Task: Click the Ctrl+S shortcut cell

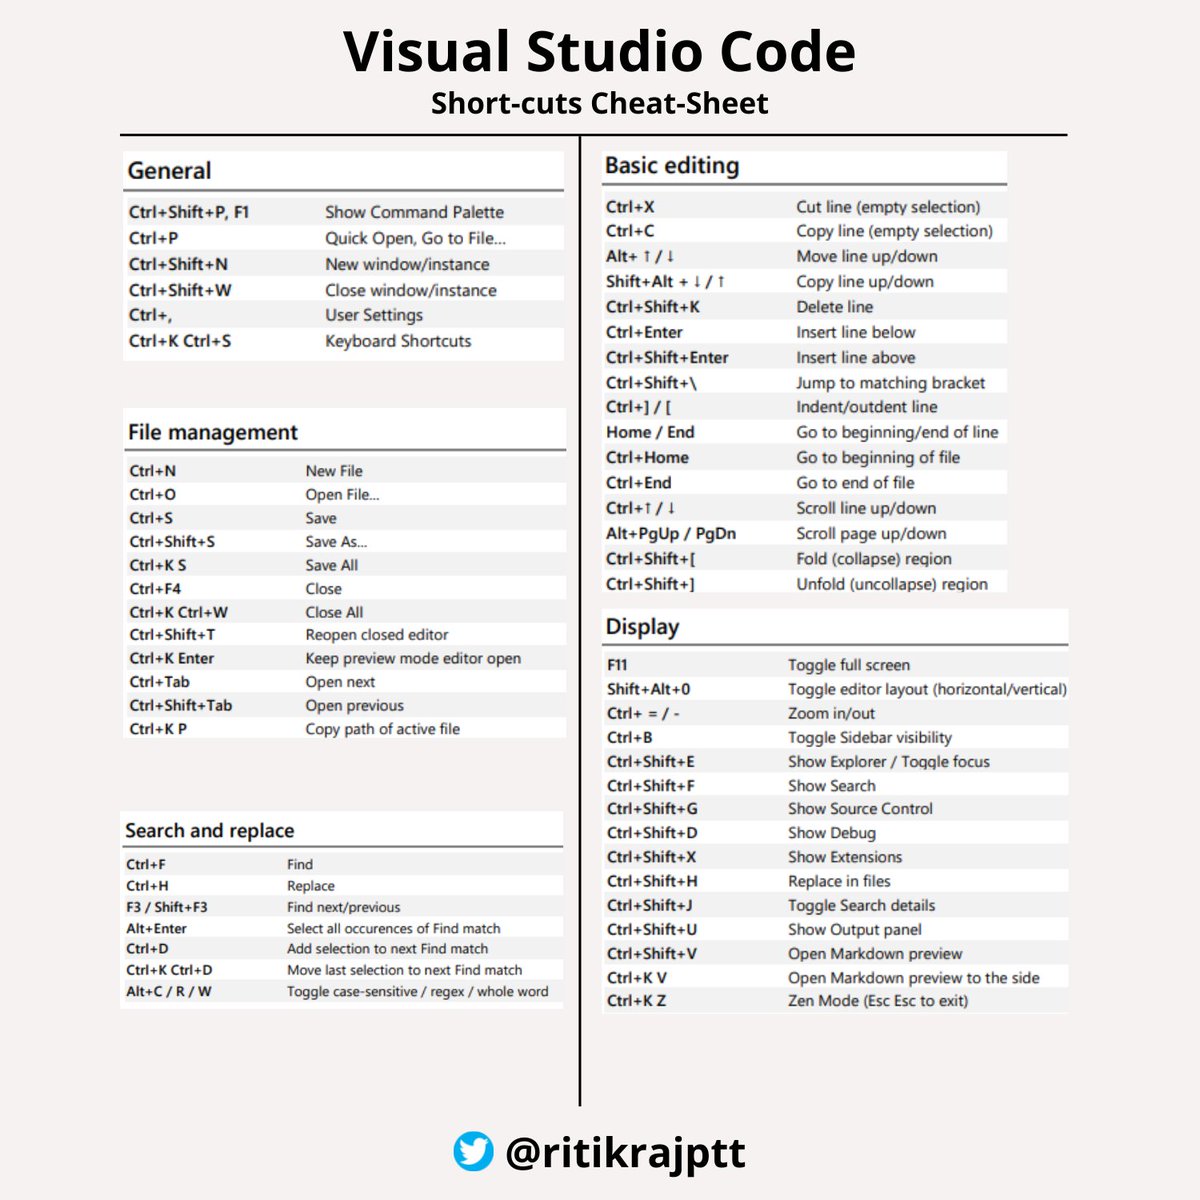Action: click(x=151, y=518)
